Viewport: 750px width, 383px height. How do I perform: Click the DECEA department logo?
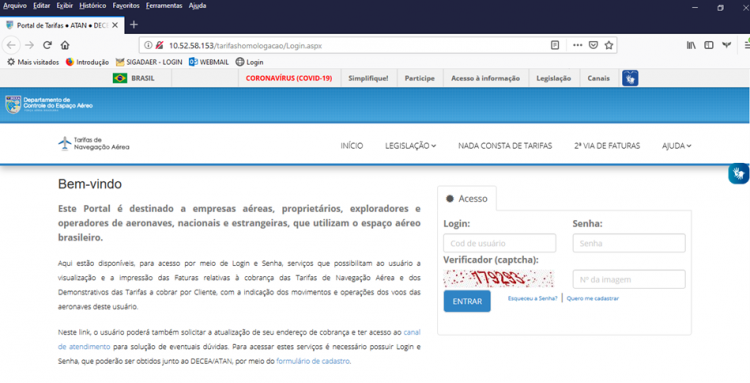[49, 104]
